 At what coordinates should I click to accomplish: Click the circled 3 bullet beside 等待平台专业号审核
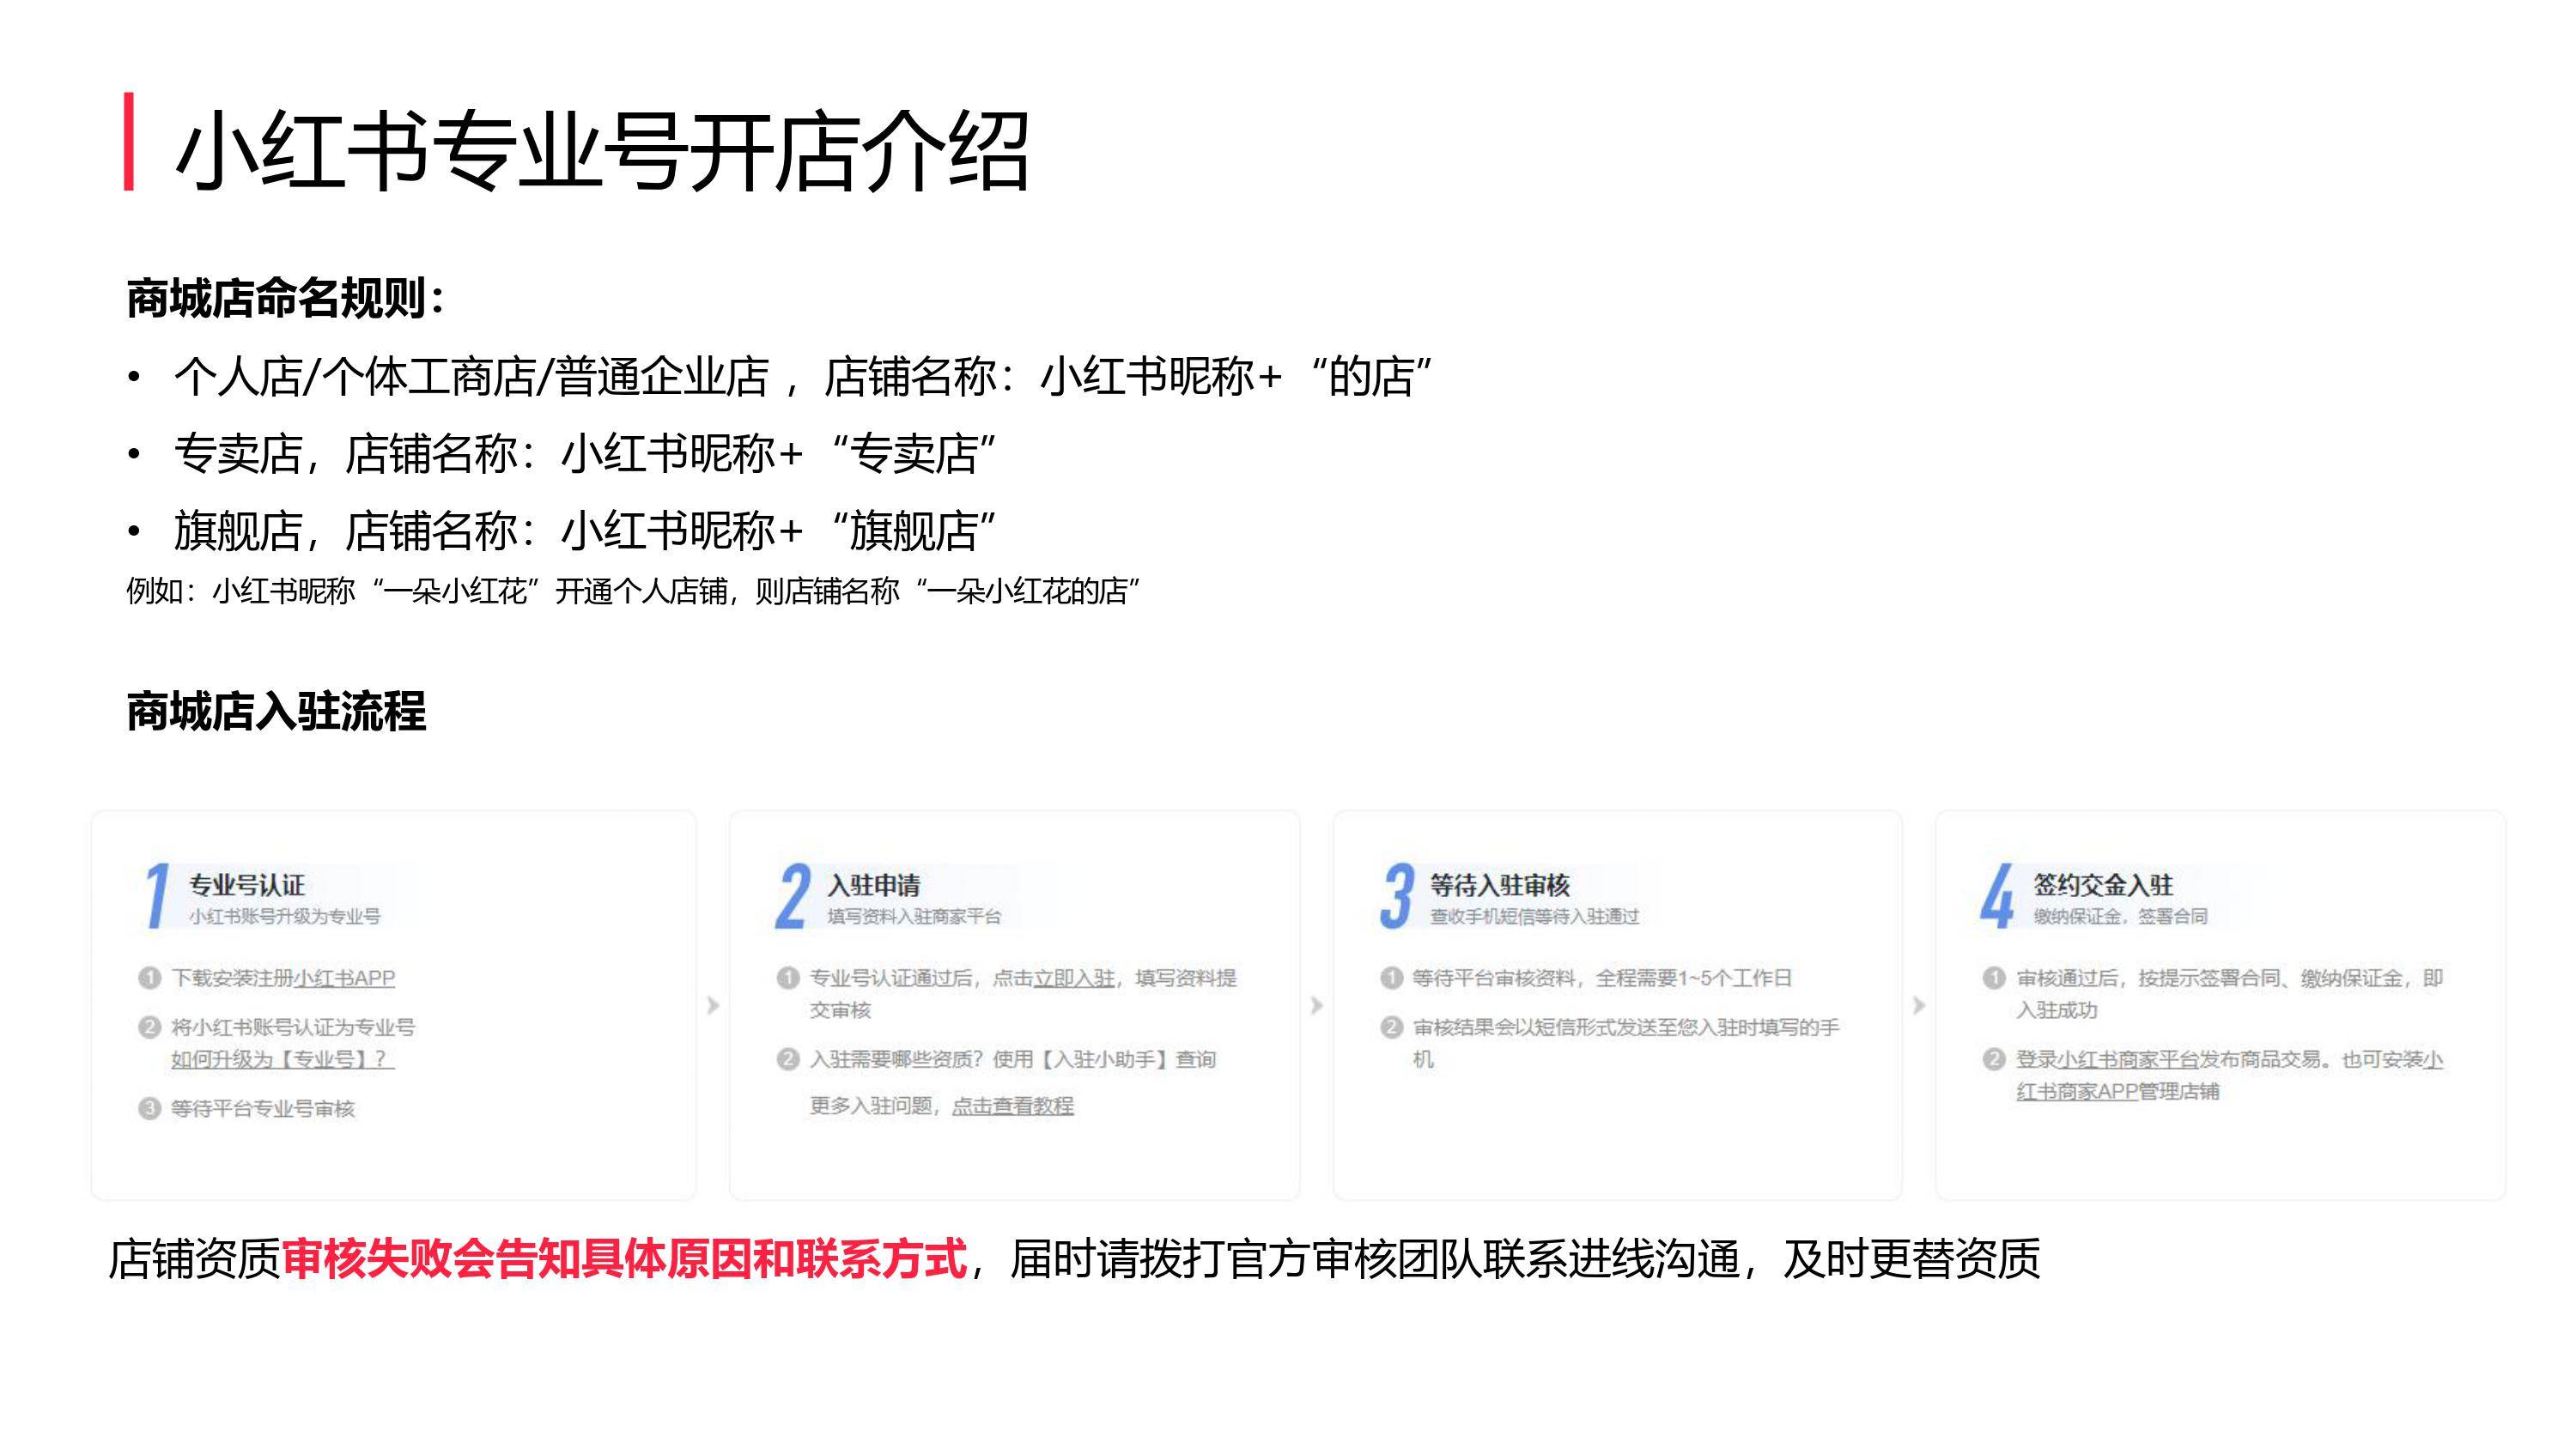pyautogui.click(x=149, y=1108)
